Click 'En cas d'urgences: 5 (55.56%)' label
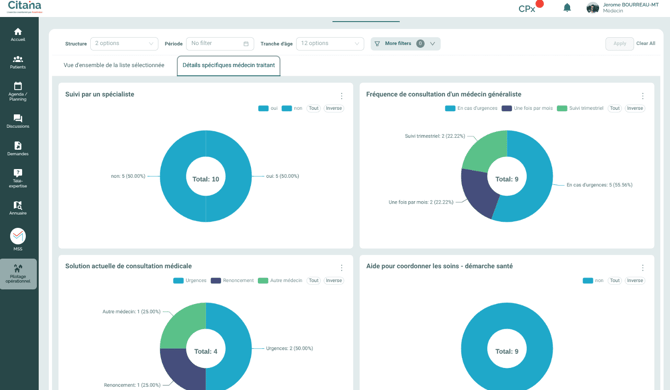Viewport: 670px width, 390px height. click(599, 185)
